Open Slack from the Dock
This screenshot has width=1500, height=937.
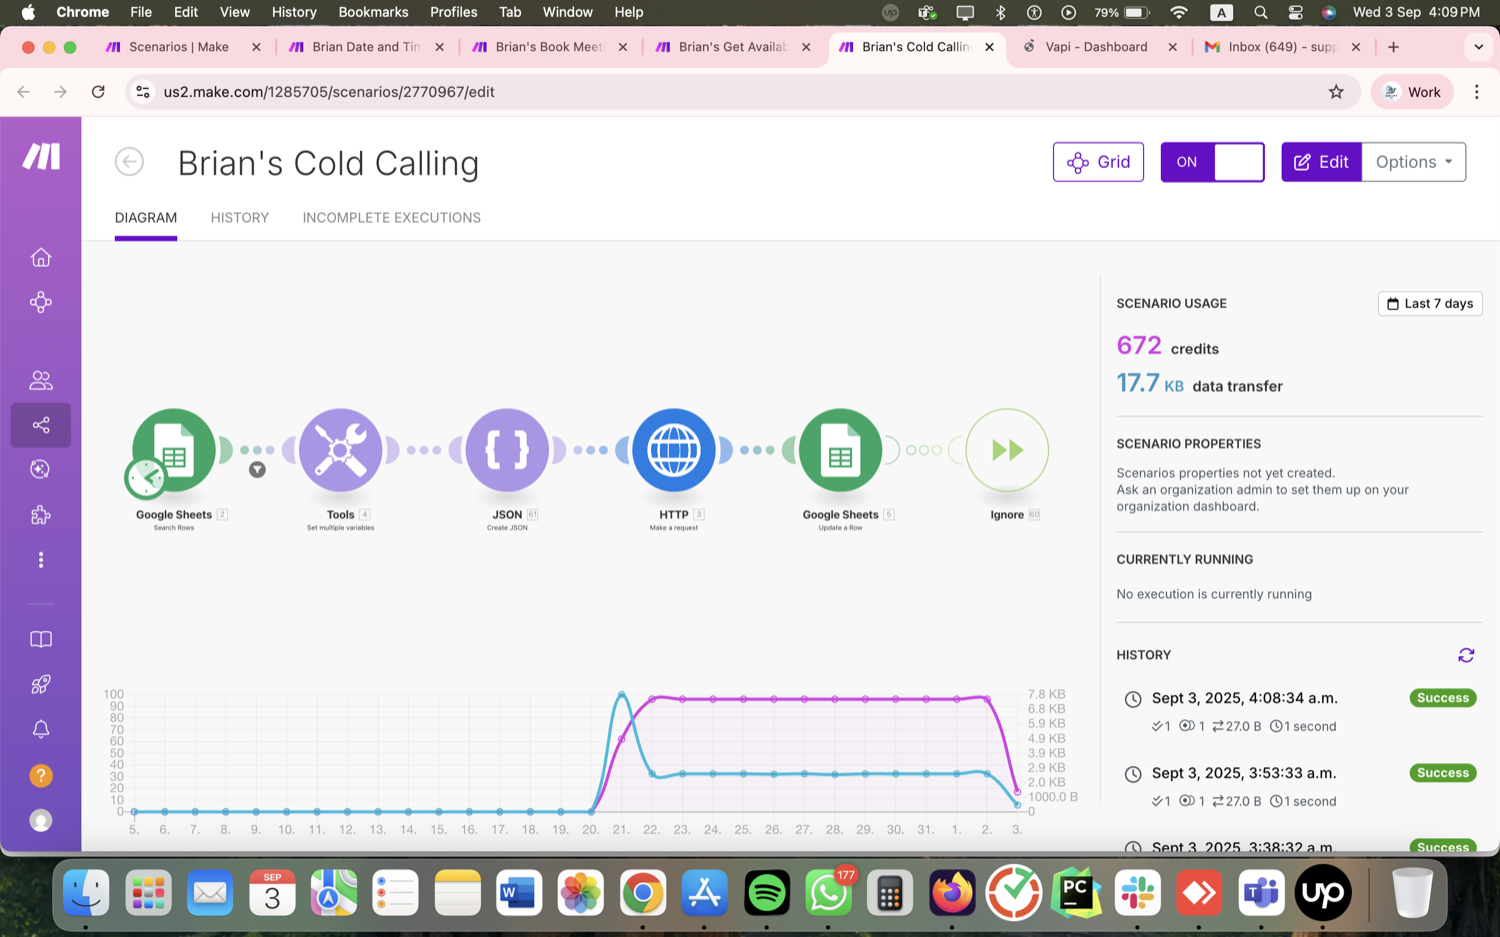pos(1138,892)
